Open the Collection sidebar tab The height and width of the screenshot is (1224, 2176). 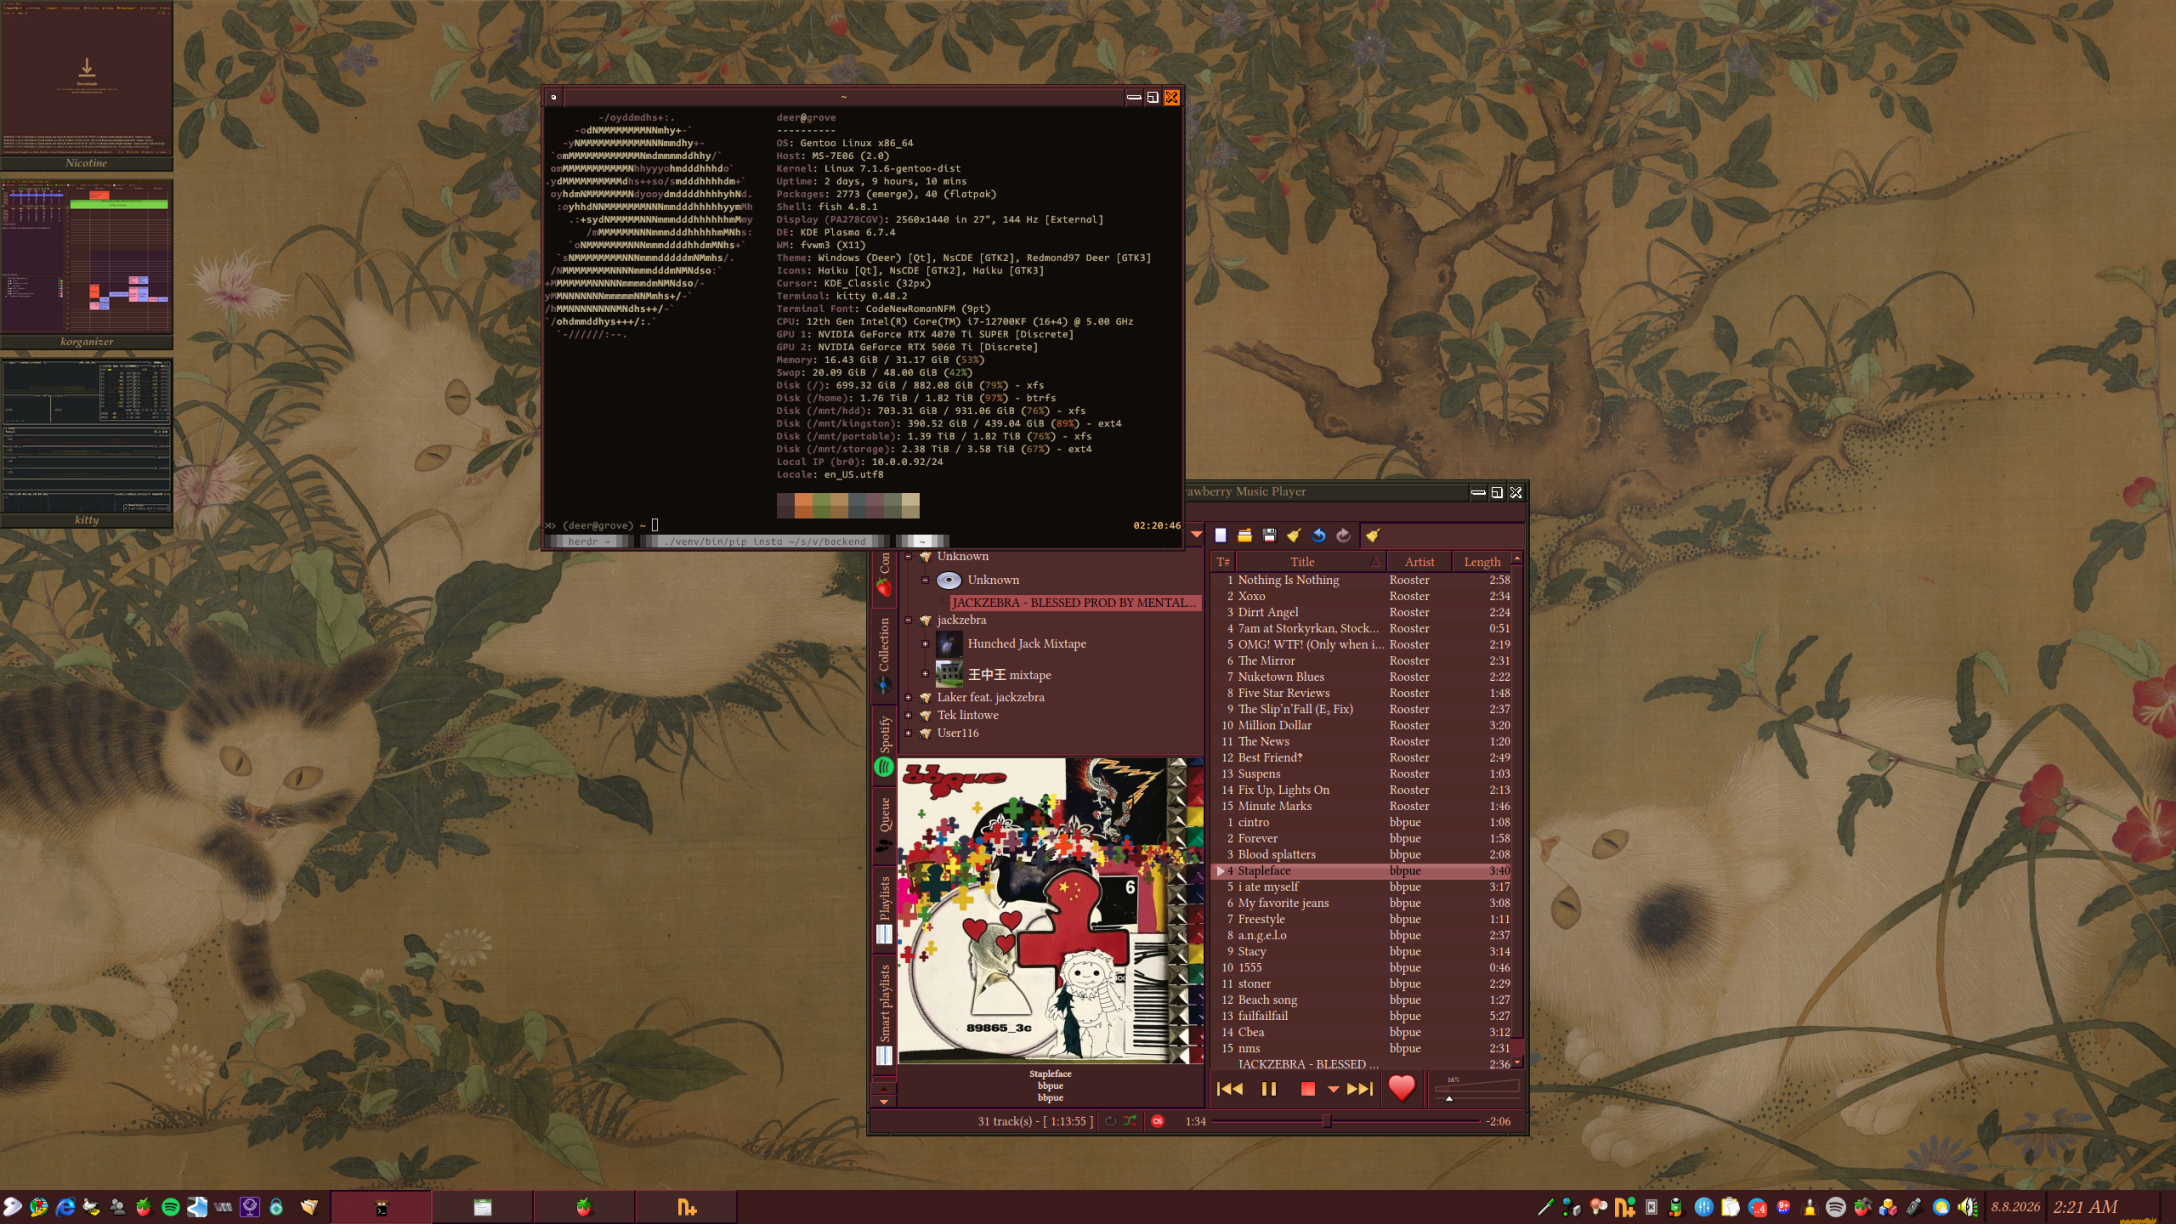[884, 654]
